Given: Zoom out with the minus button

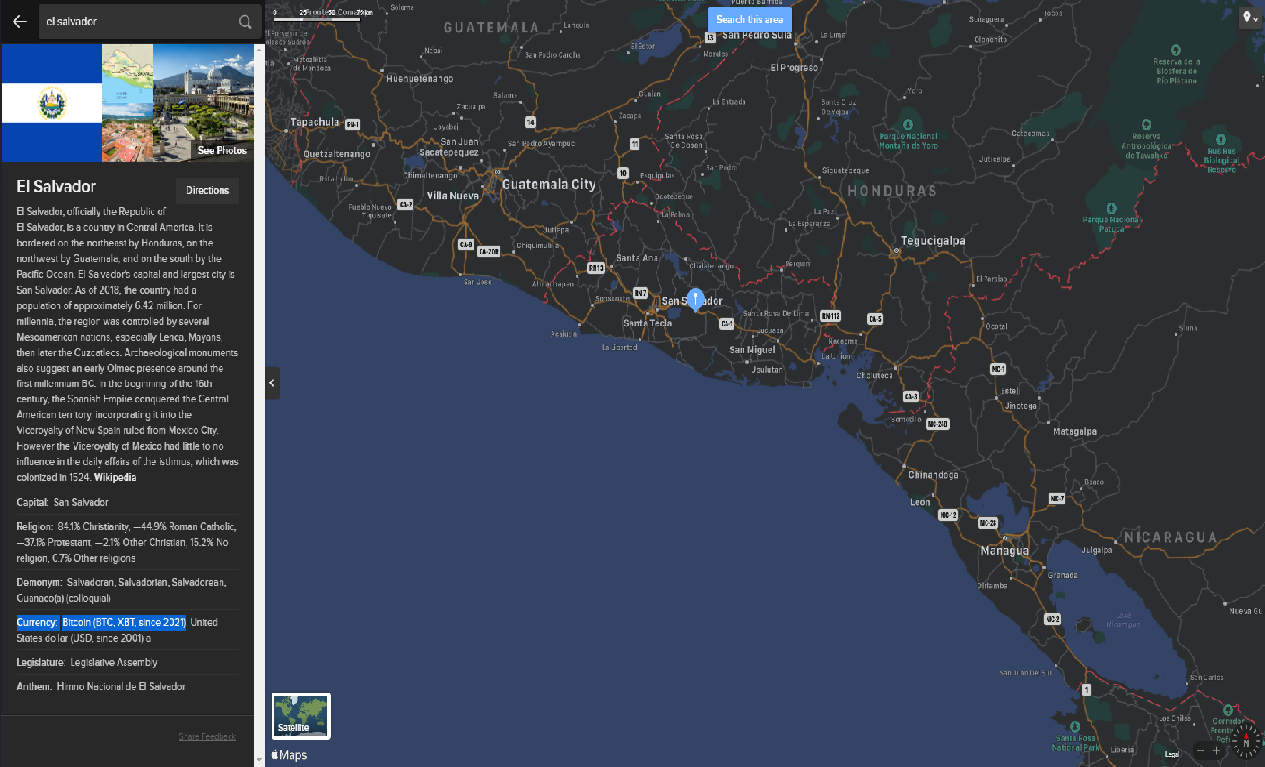Looking at the screenshot, I should pyautogui.click(x=1201, y=751).
